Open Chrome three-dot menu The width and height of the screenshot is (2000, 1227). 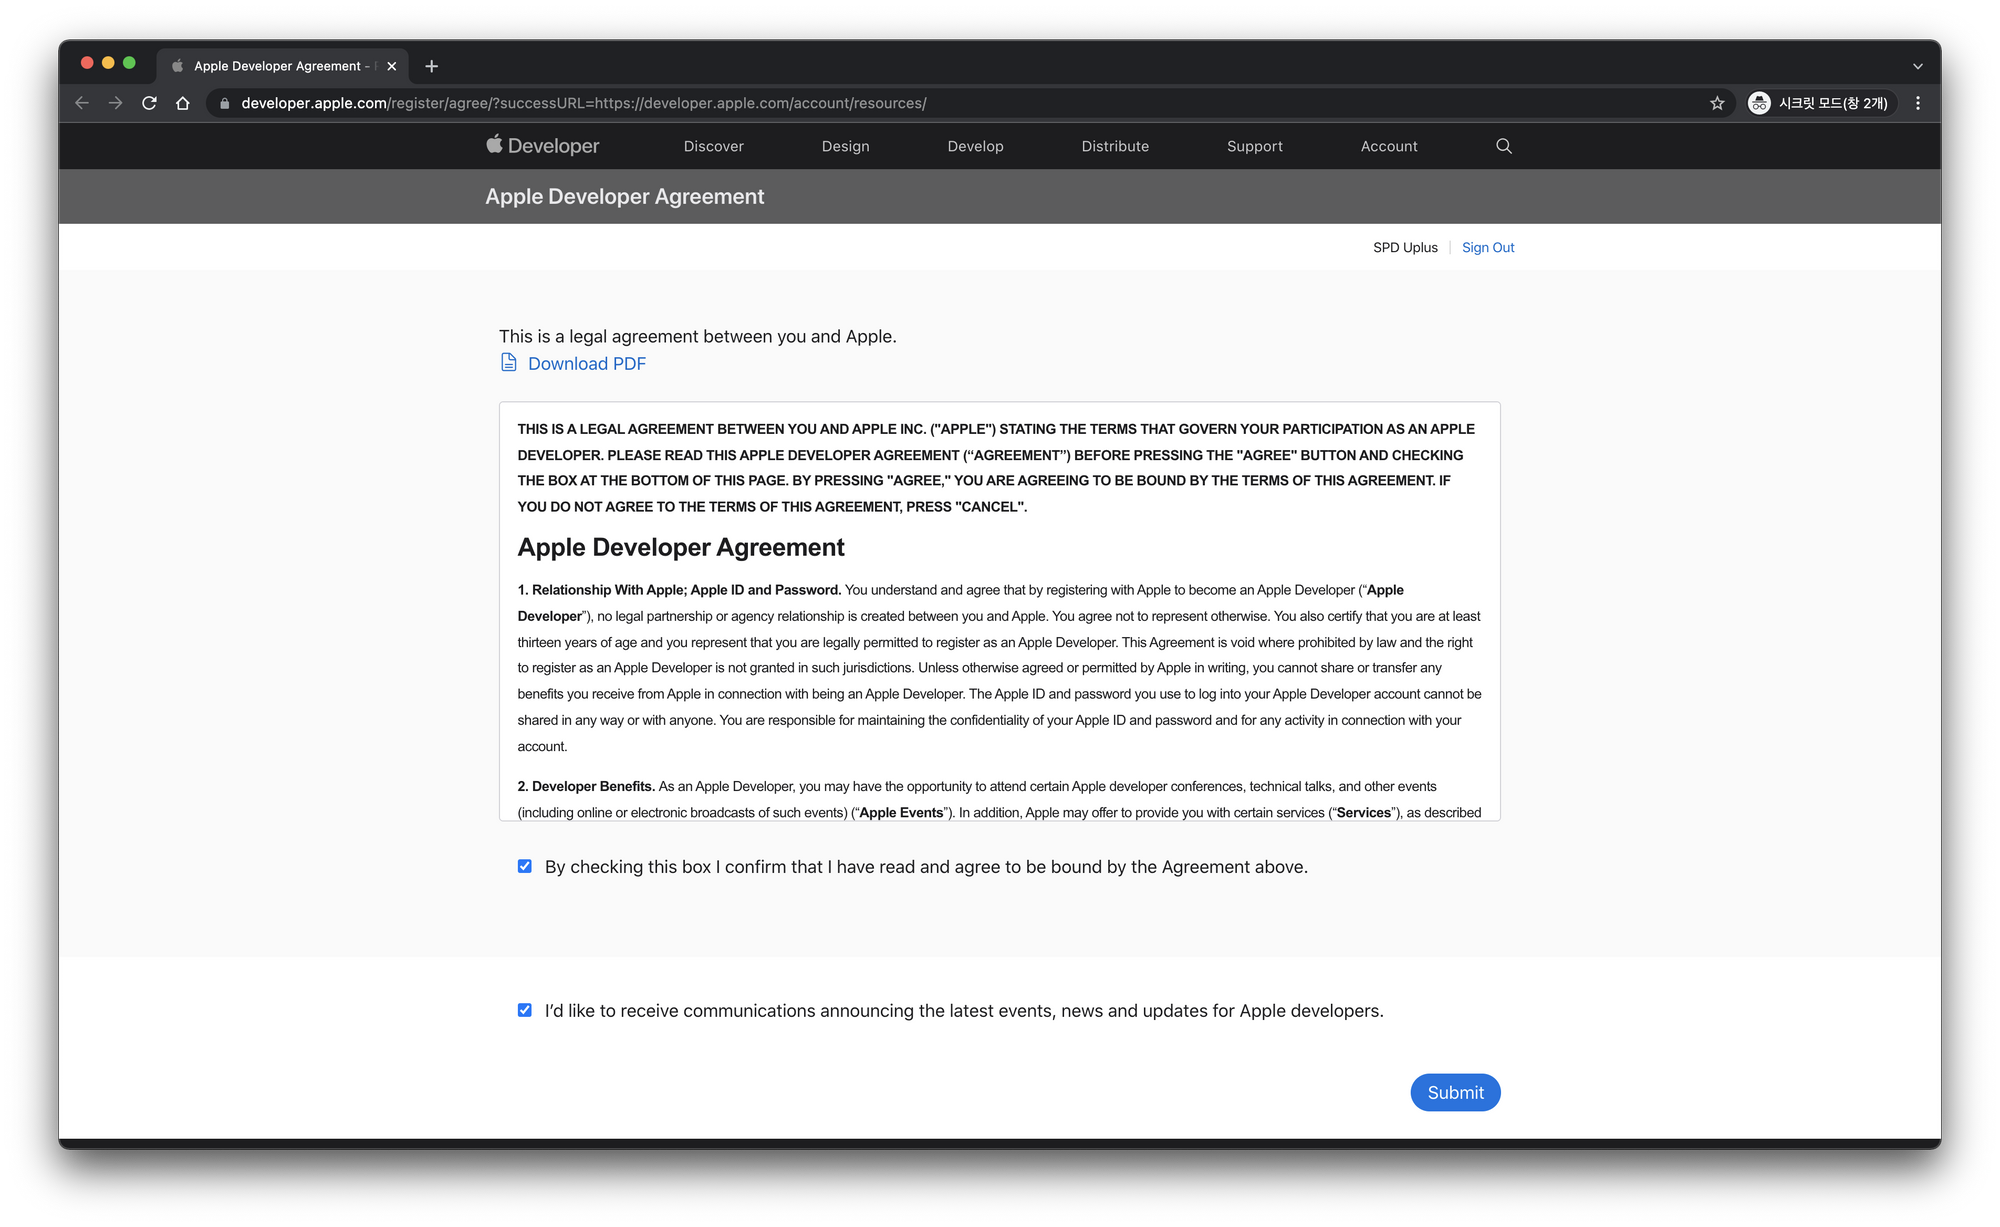click(x=1917, y=103)
